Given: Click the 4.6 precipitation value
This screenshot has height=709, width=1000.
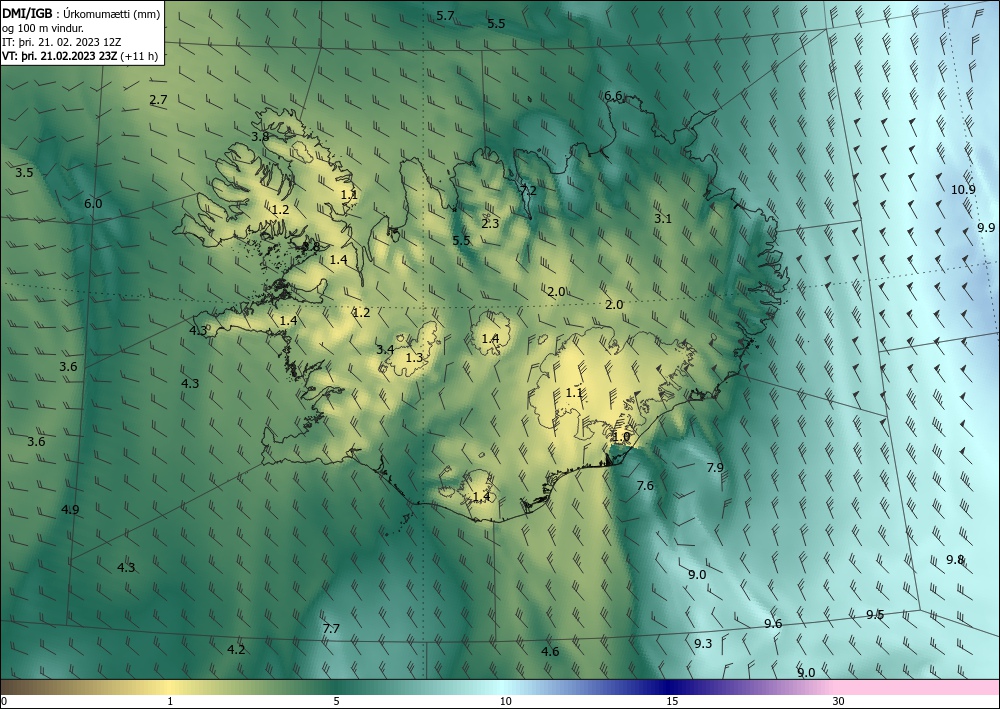Looking at the screenshot, I should pyautogui.click(x=550, y=651).
